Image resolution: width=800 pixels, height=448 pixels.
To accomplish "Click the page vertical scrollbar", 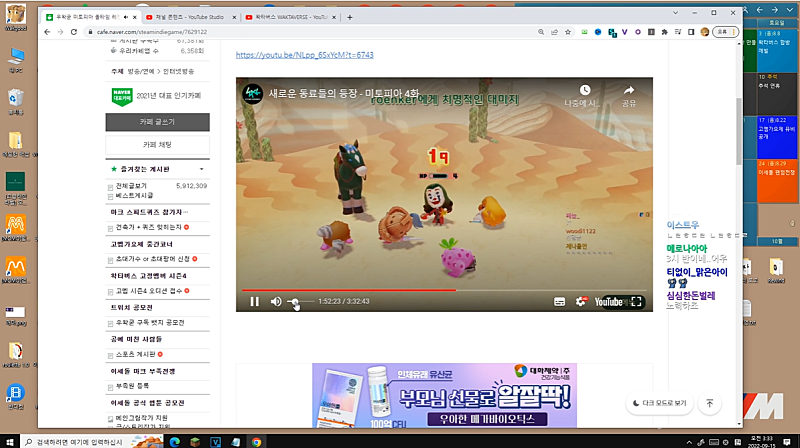I will click(739, 132).
